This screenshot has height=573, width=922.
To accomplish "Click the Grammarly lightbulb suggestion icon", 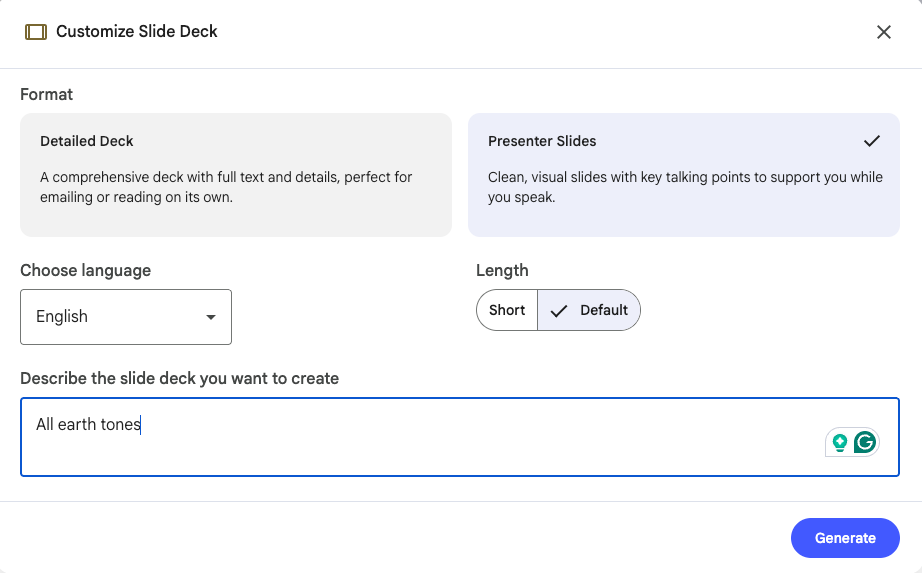I will (840, 442).
